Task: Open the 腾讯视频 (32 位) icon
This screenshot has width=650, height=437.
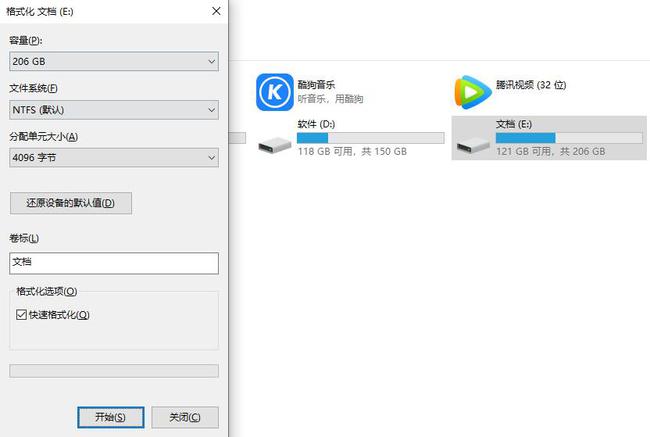Action: click(x=473, y=92)
